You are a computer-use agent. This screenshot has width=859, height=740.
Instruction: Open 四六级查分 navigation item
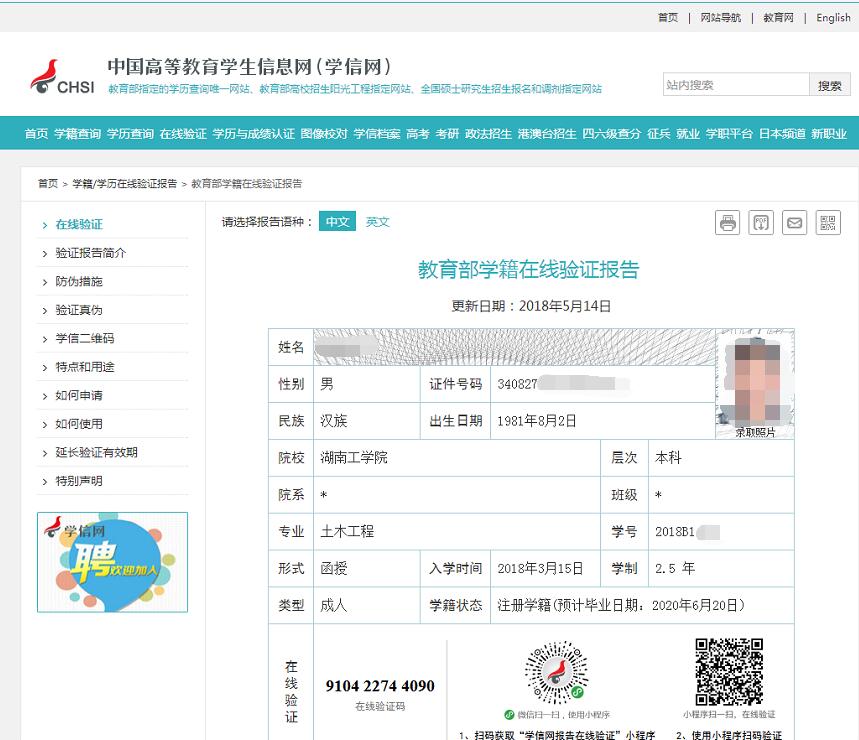pos(611,134)
